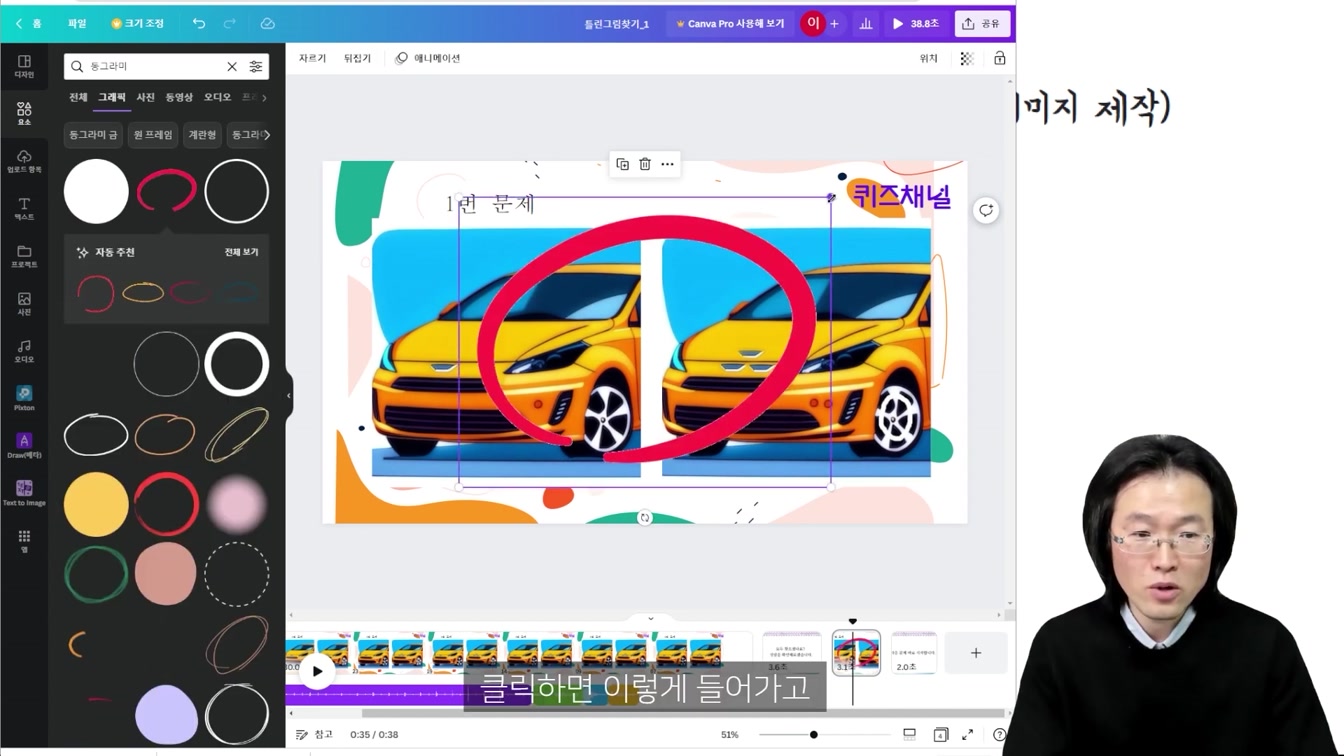The image size is (1344, 756).
Task: Select the design title 틀린그림찾기_1
Action: tap(617, 24)
